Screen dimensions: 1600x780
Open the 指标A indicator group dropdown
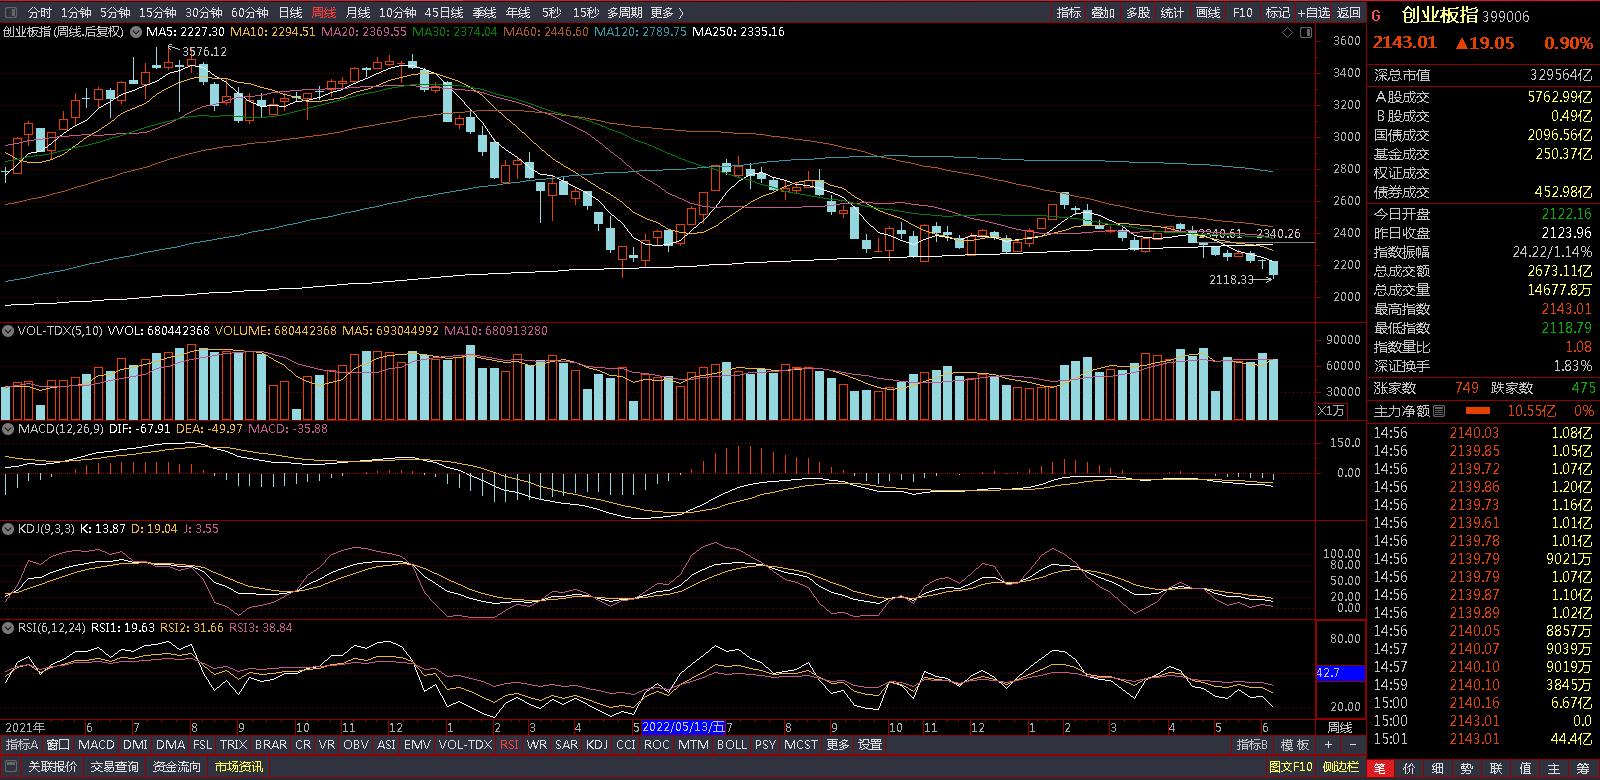(x=22, y=745)
